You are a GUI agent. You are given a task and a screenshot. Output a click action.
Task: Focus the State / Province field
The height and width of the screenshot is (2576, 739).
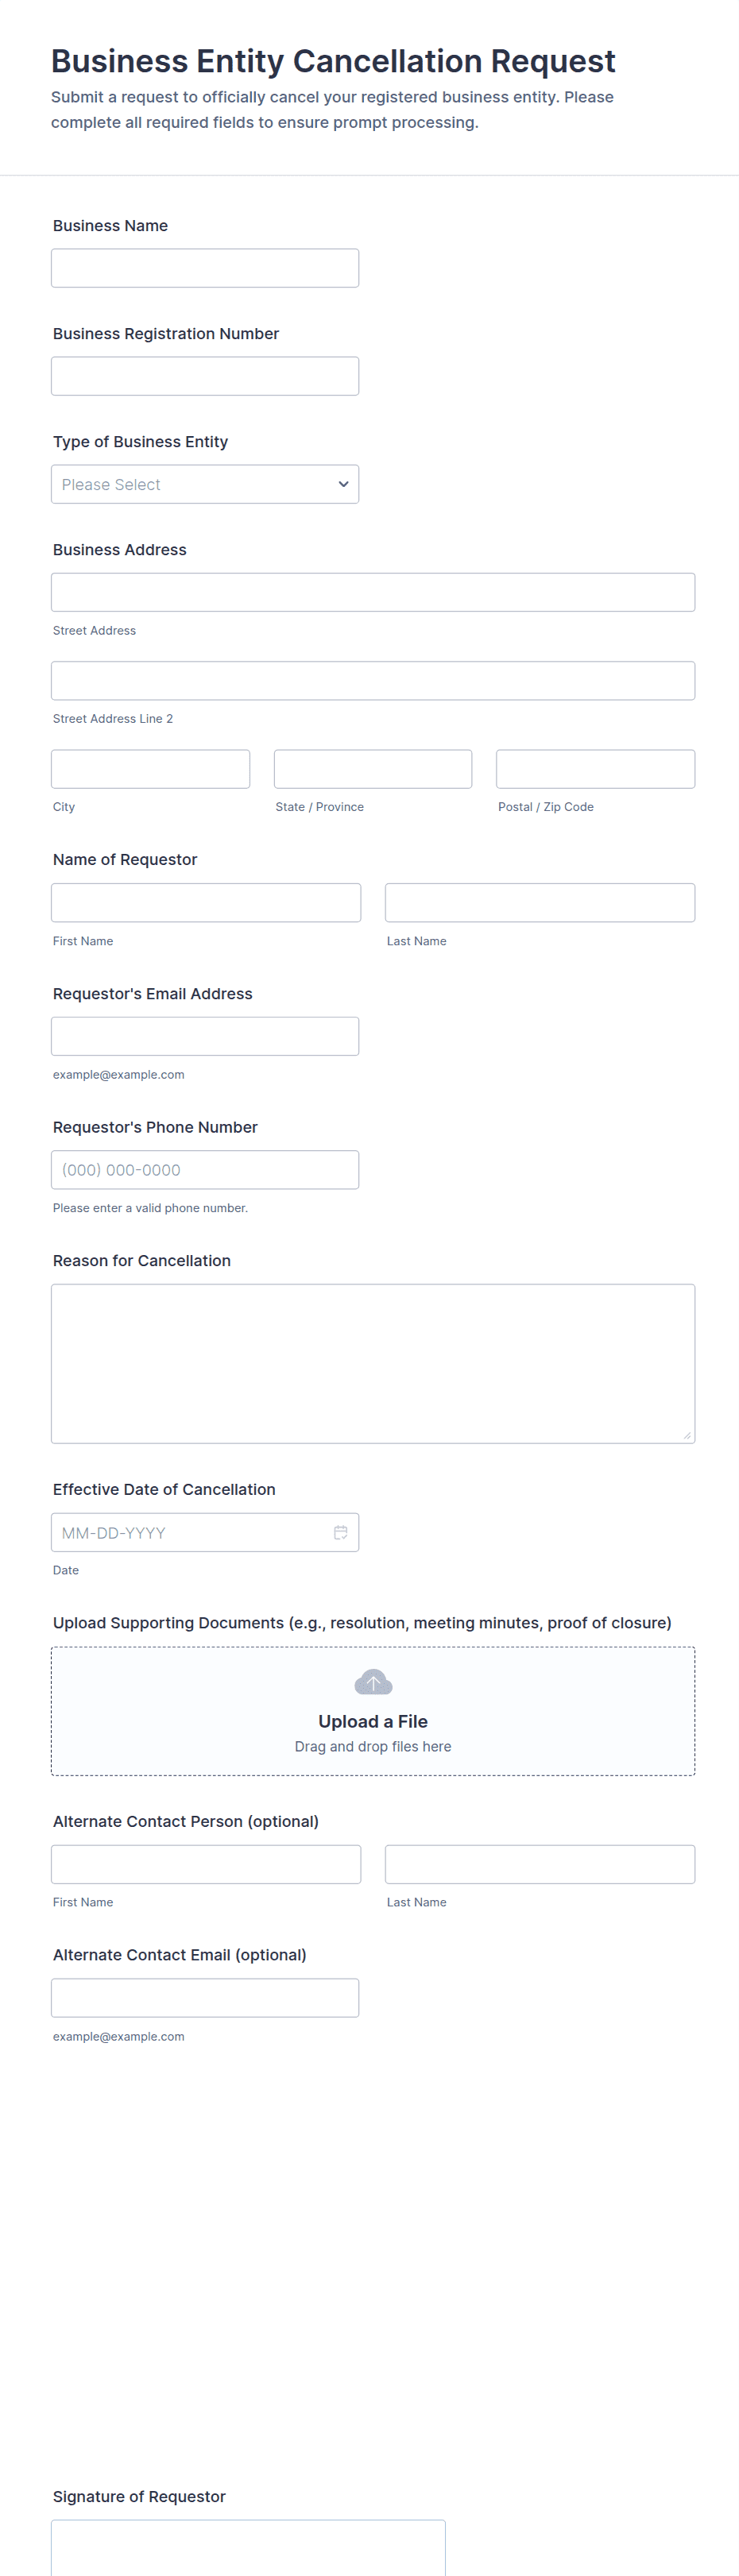(373, 769)
